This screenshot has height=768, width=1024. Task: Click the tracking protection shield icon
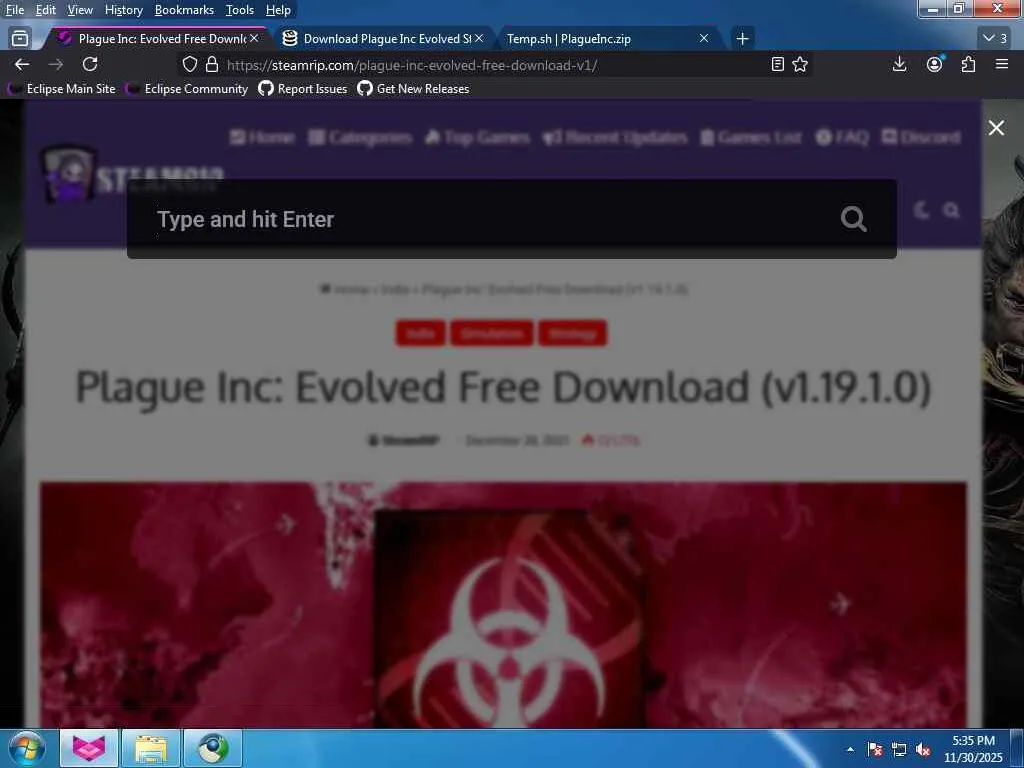tap(189, 64)
